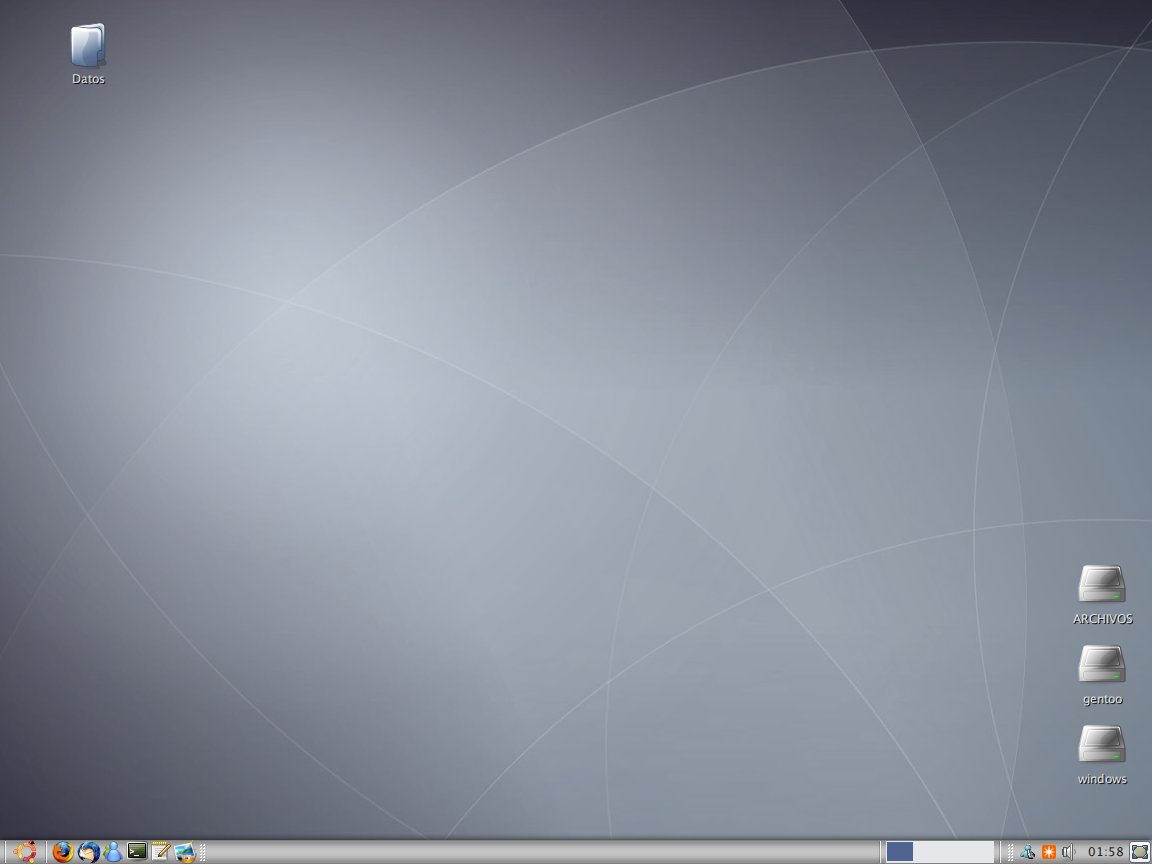This screenshot has height=864, width=1152.
Task: Click the Datos label text
Action: click(88, 79)
